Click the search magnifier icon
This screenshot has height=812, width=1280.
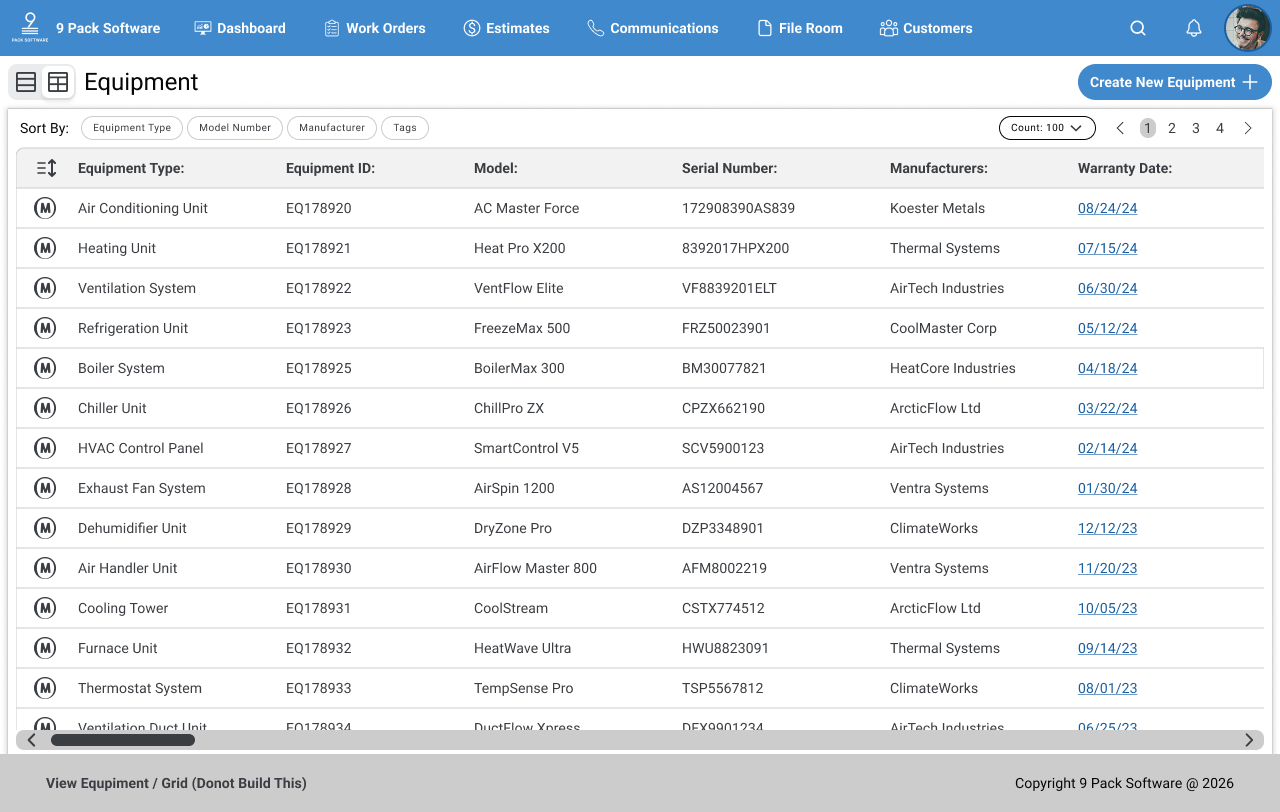[1138, 28]
